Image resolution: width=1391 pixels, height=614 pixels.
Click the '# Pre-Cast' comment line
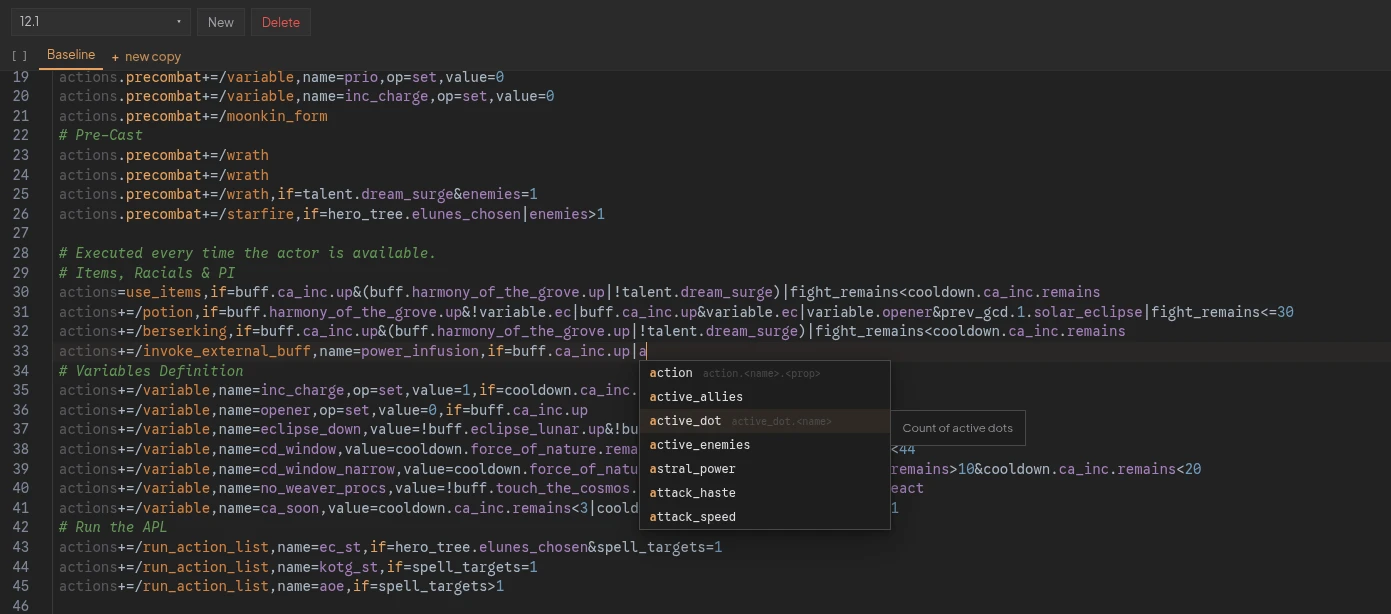coord(101,135)
